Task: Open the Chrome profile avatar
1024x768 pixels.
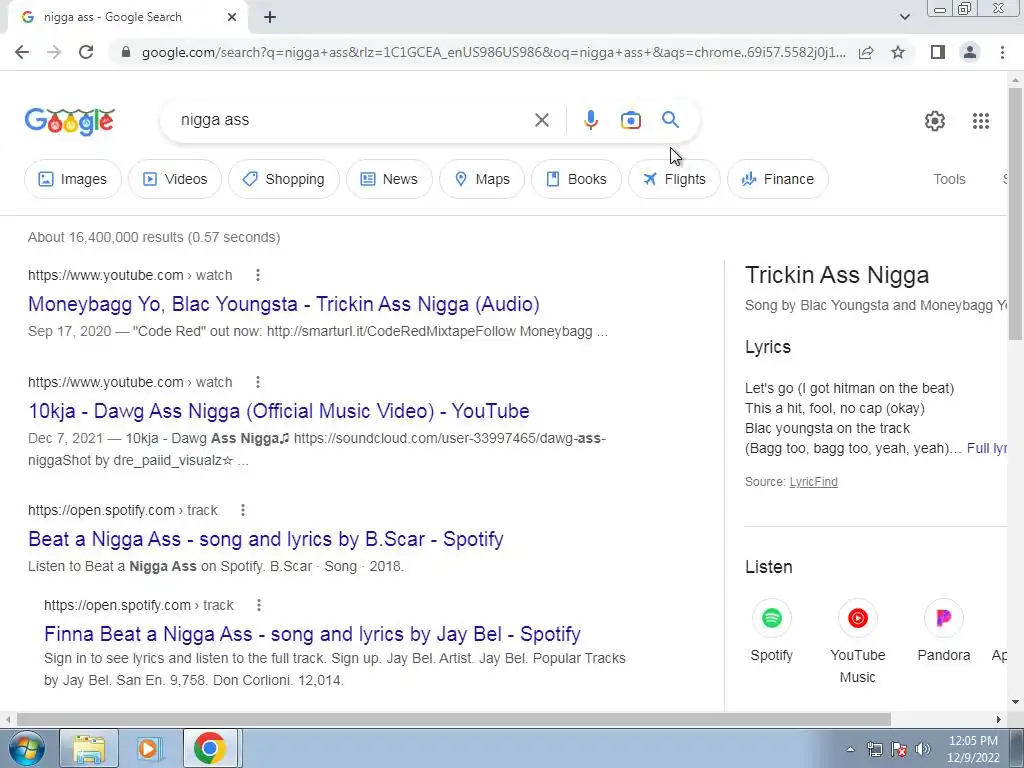Action: point(970,52)
